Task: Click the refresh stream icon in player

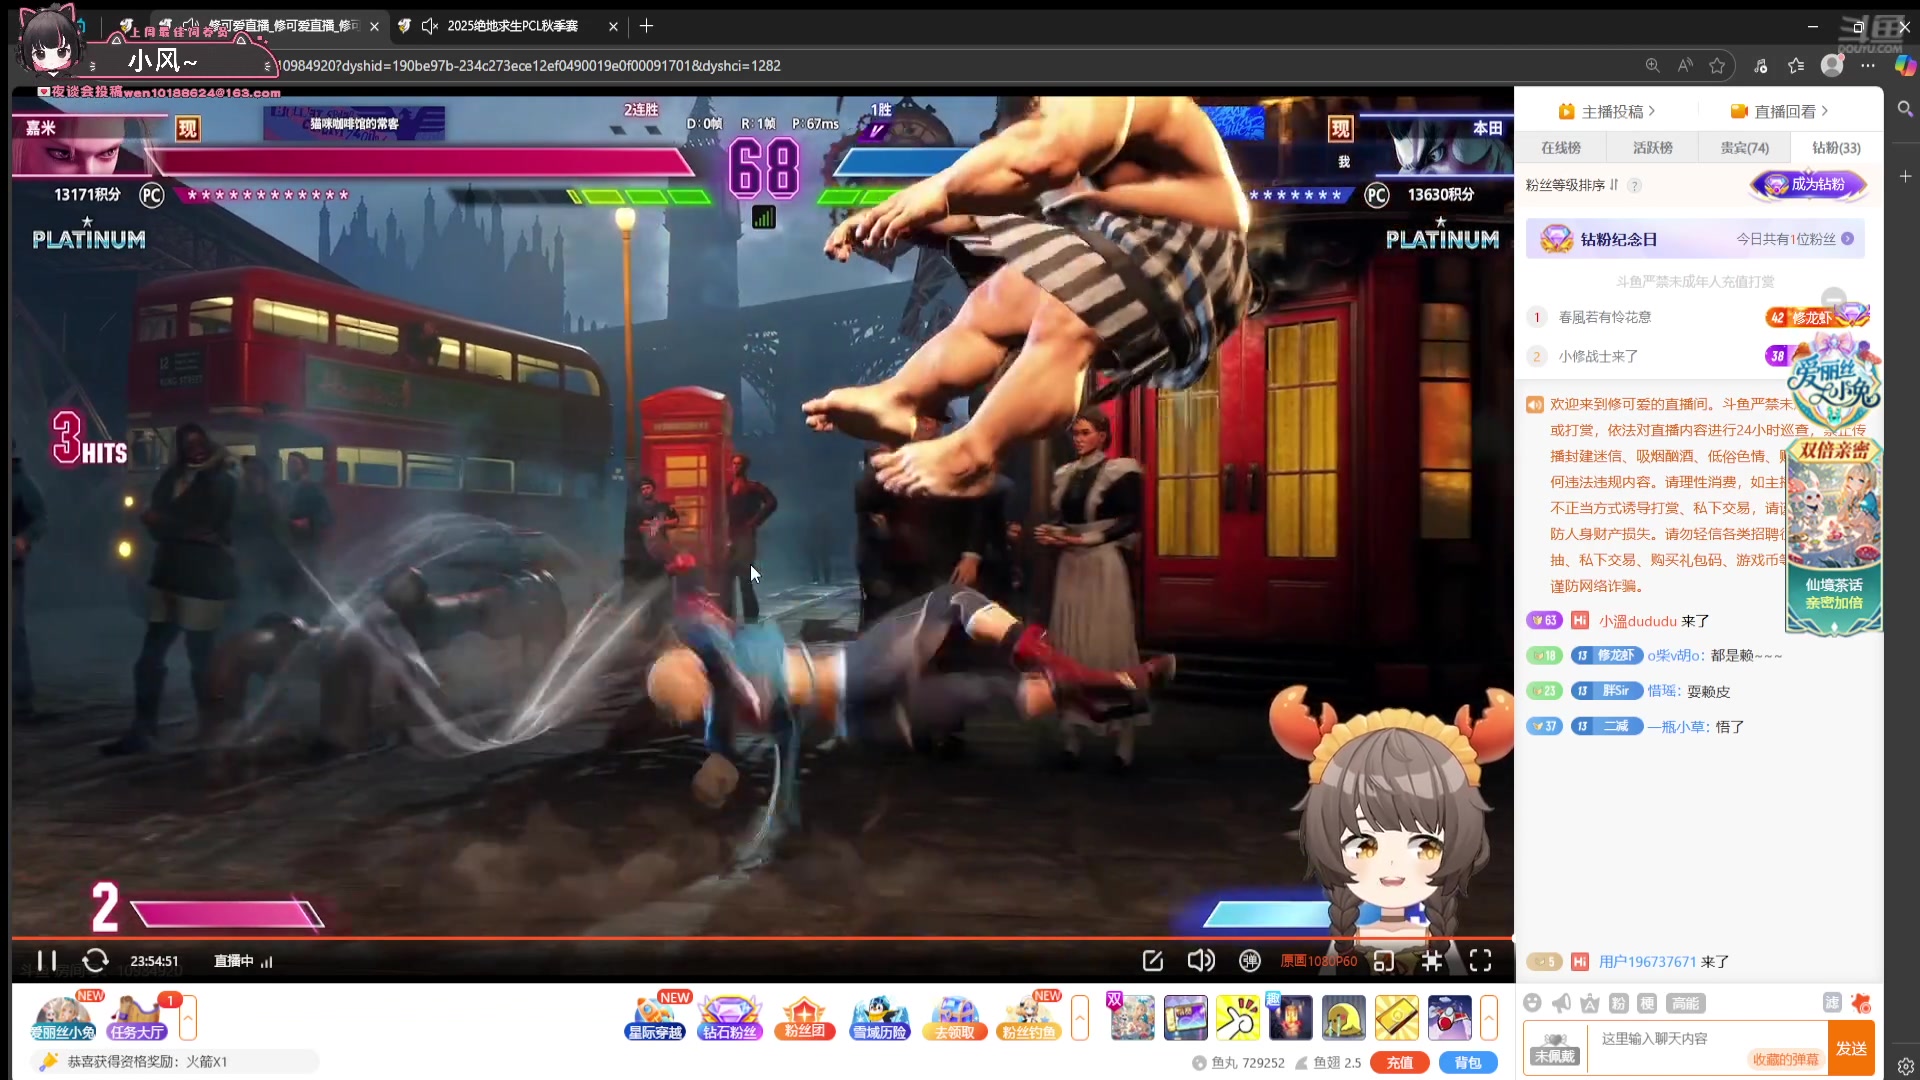Action: point(95,961)
